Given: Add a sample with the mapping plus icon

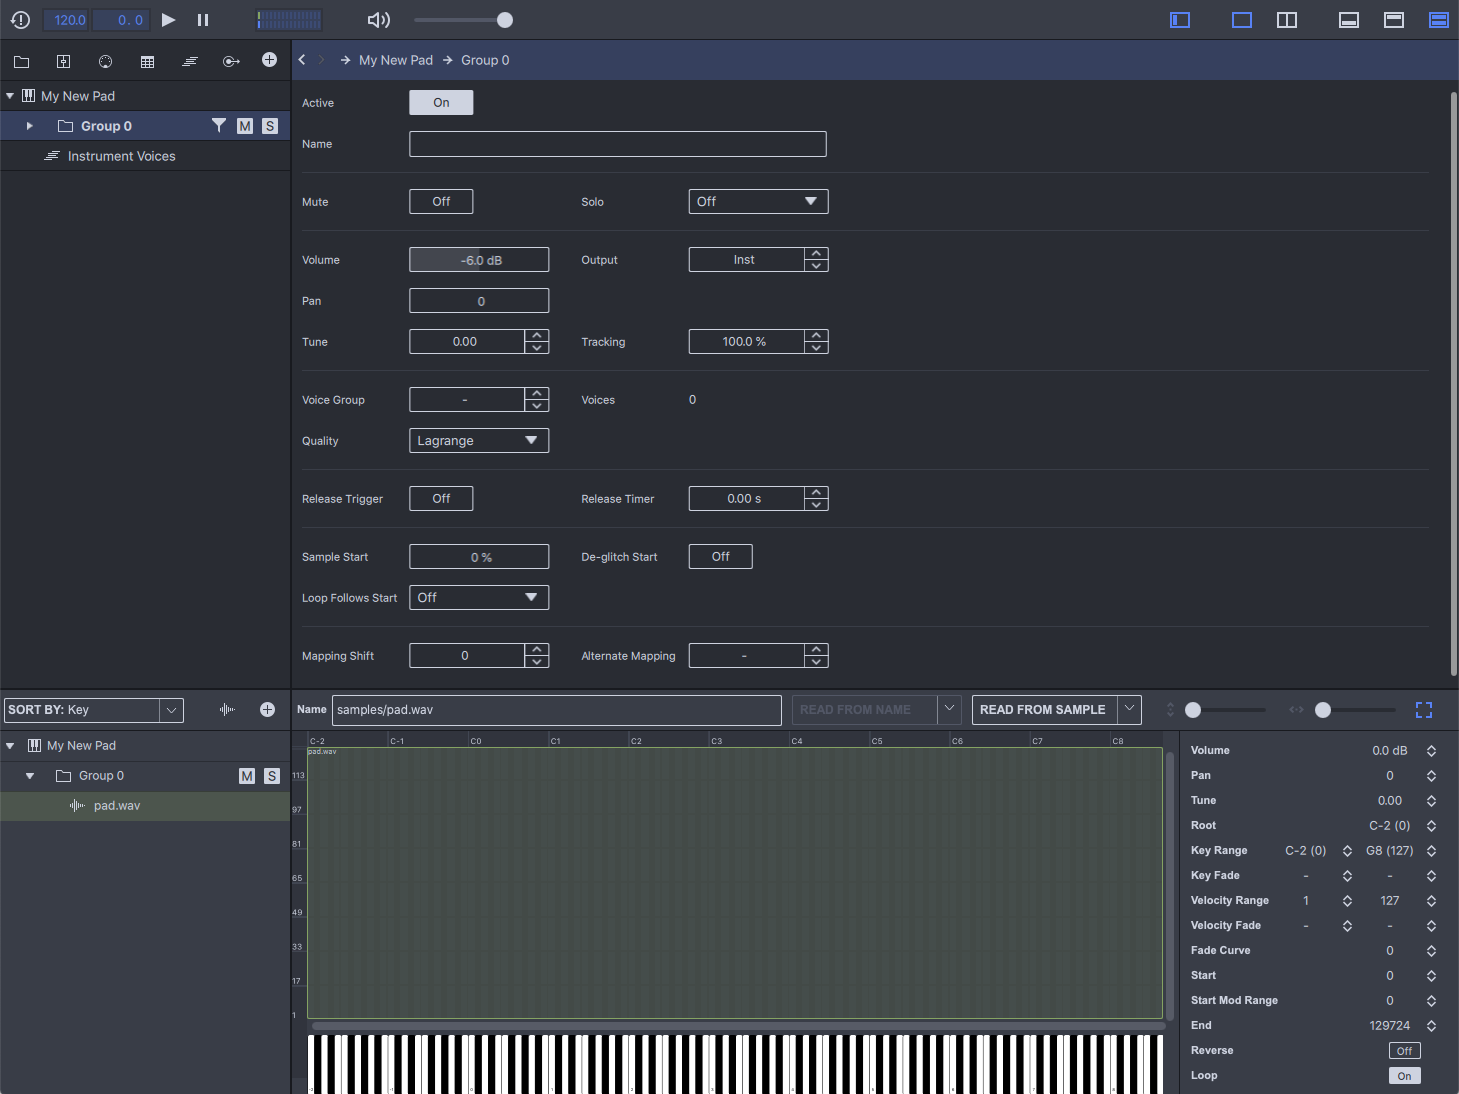Looking at the screenshot, I should [267, 710].
